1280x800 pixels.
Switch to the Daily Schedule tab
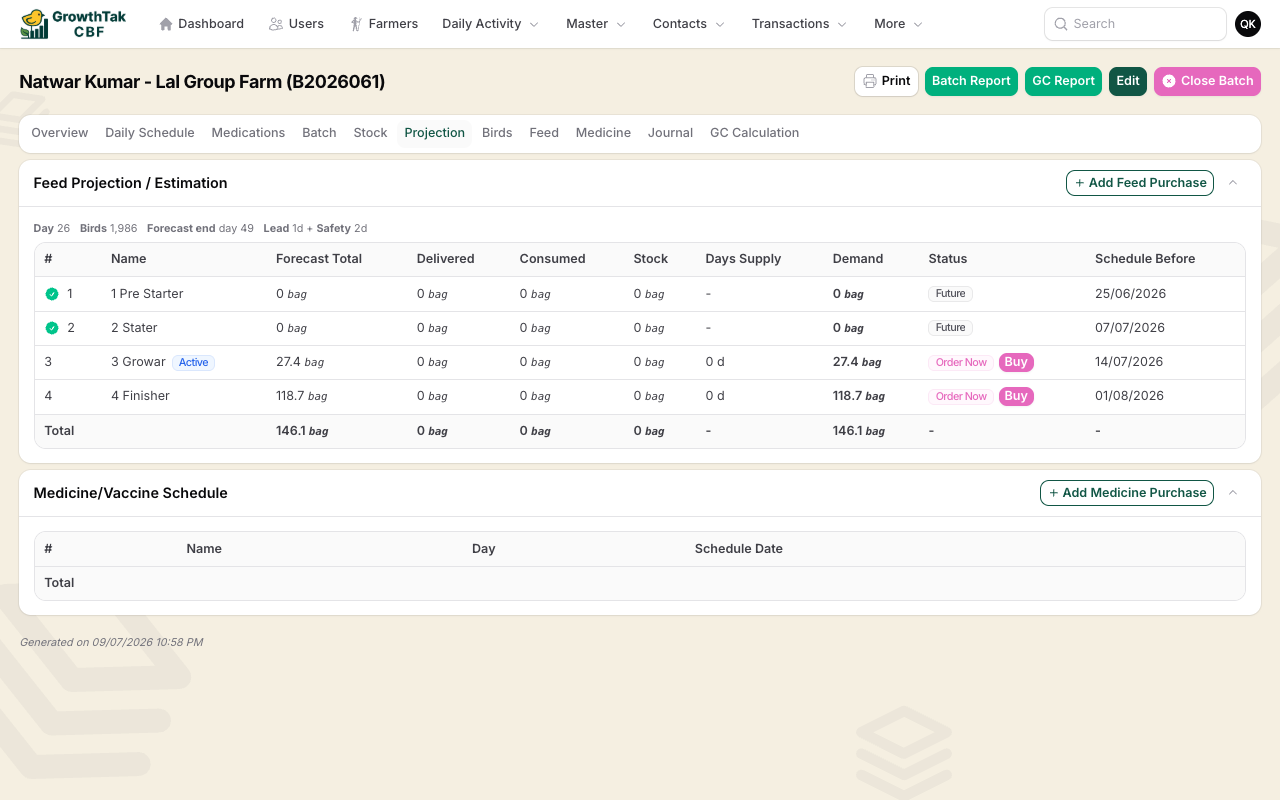[x=150, y=133]
